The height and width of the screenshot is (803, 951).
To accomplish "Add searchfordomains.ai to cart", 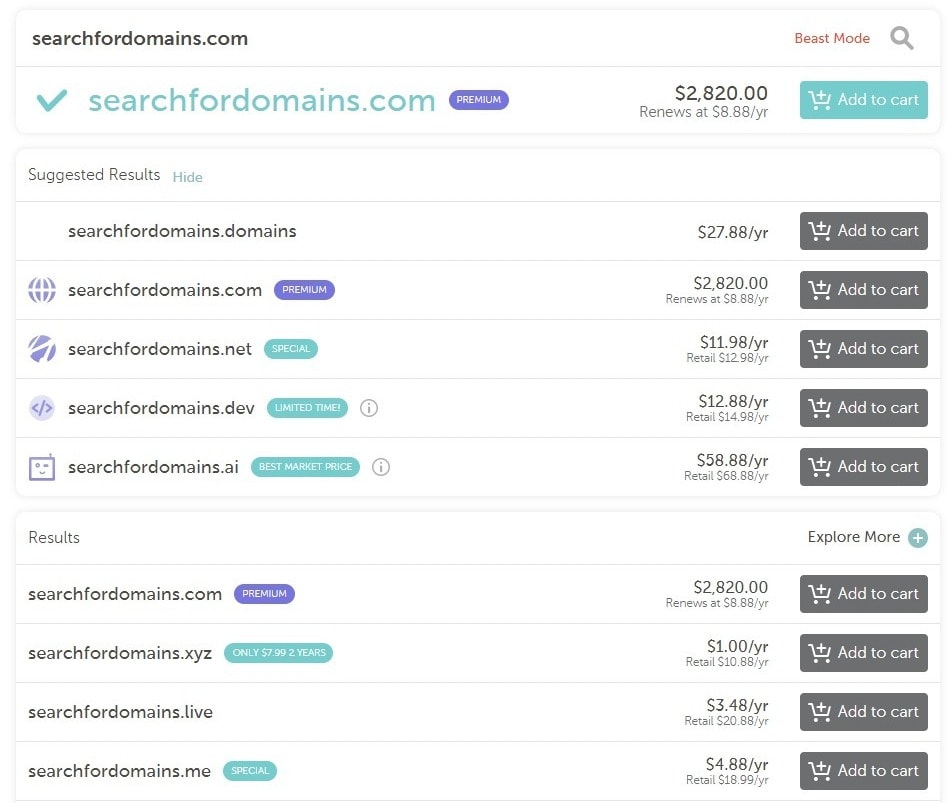I will click(864, 467).
